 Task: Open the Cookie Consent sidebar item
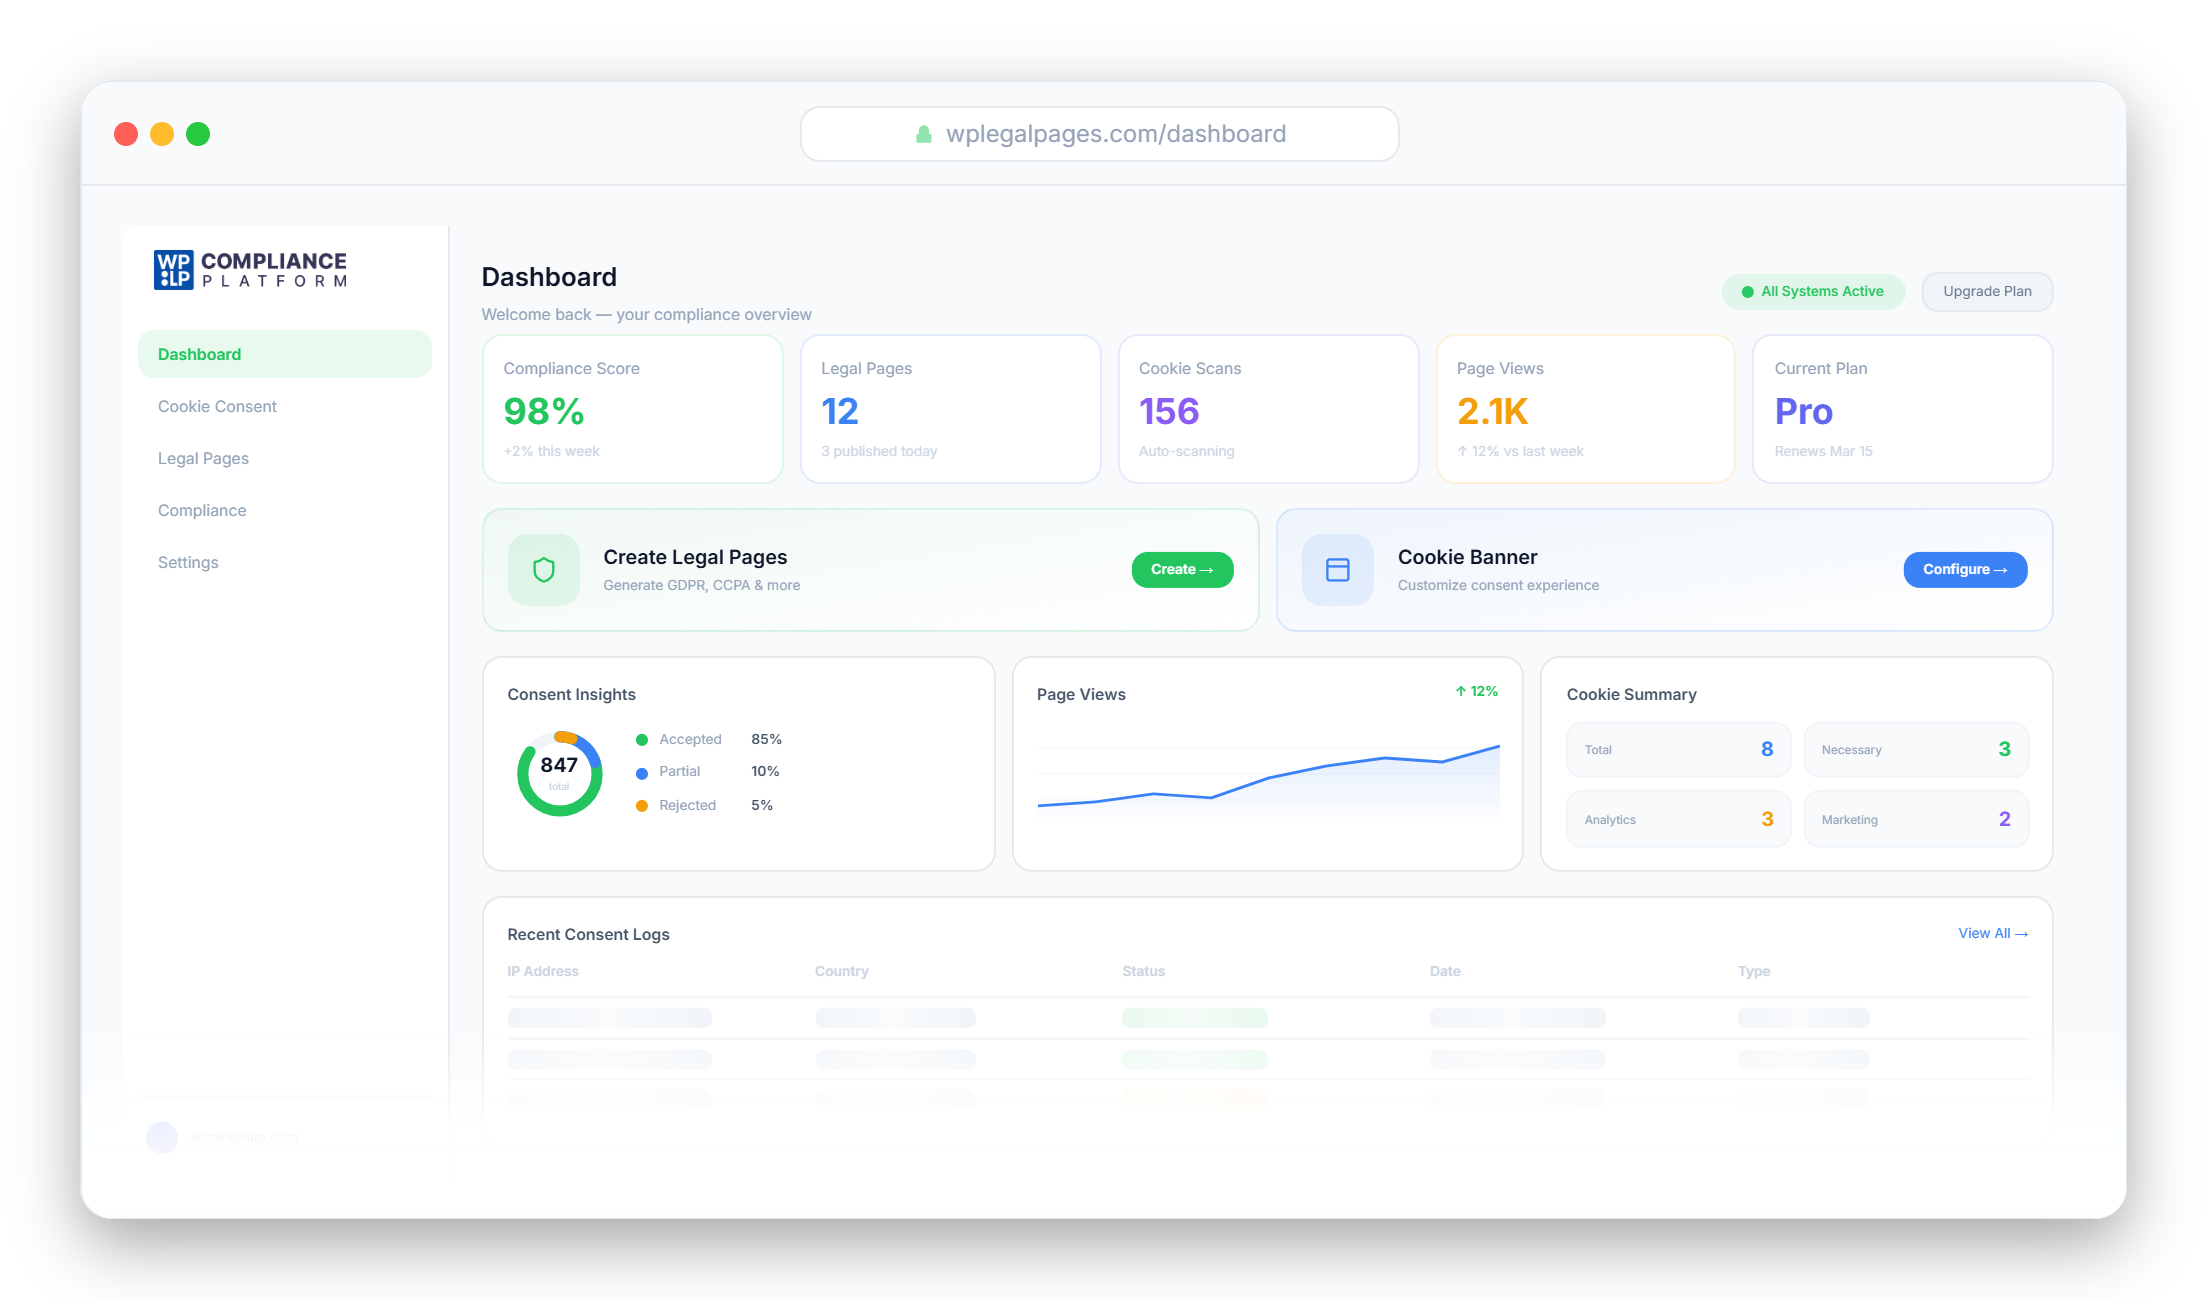(217, 406)
